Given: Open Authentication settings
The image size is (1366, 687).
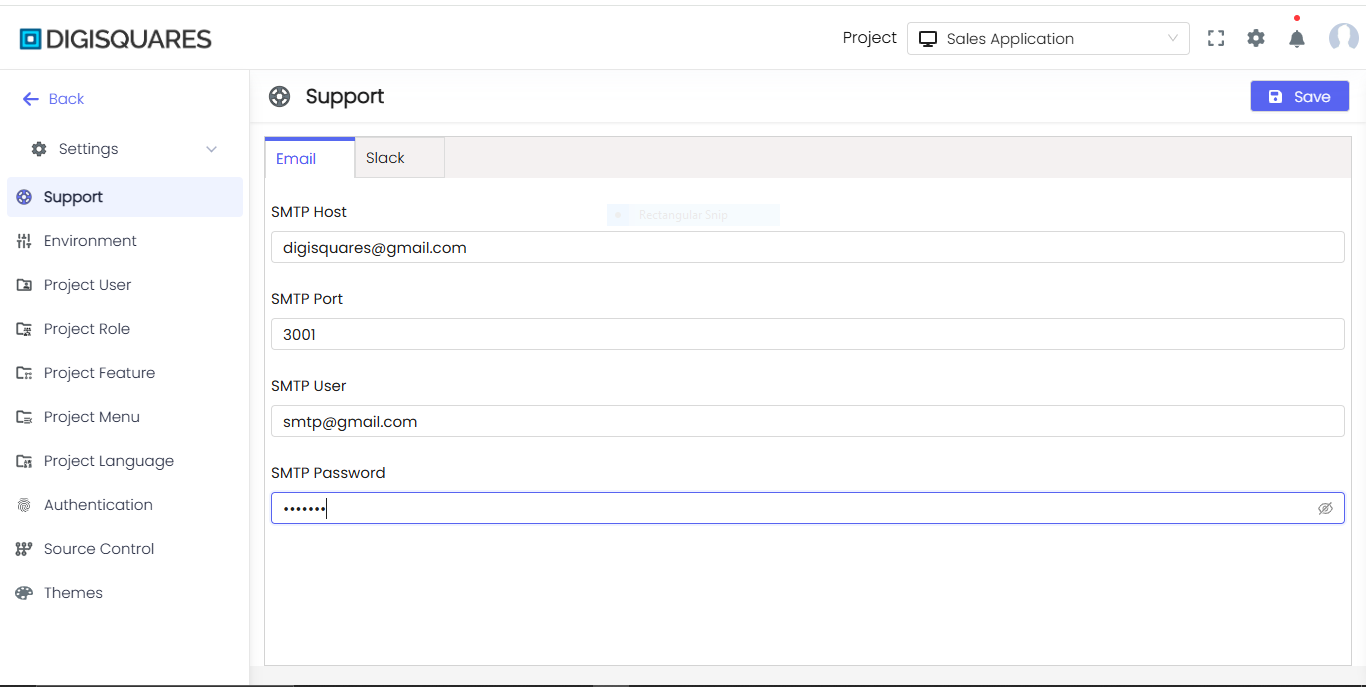Looking at the screenshot, I should (98, 505).
